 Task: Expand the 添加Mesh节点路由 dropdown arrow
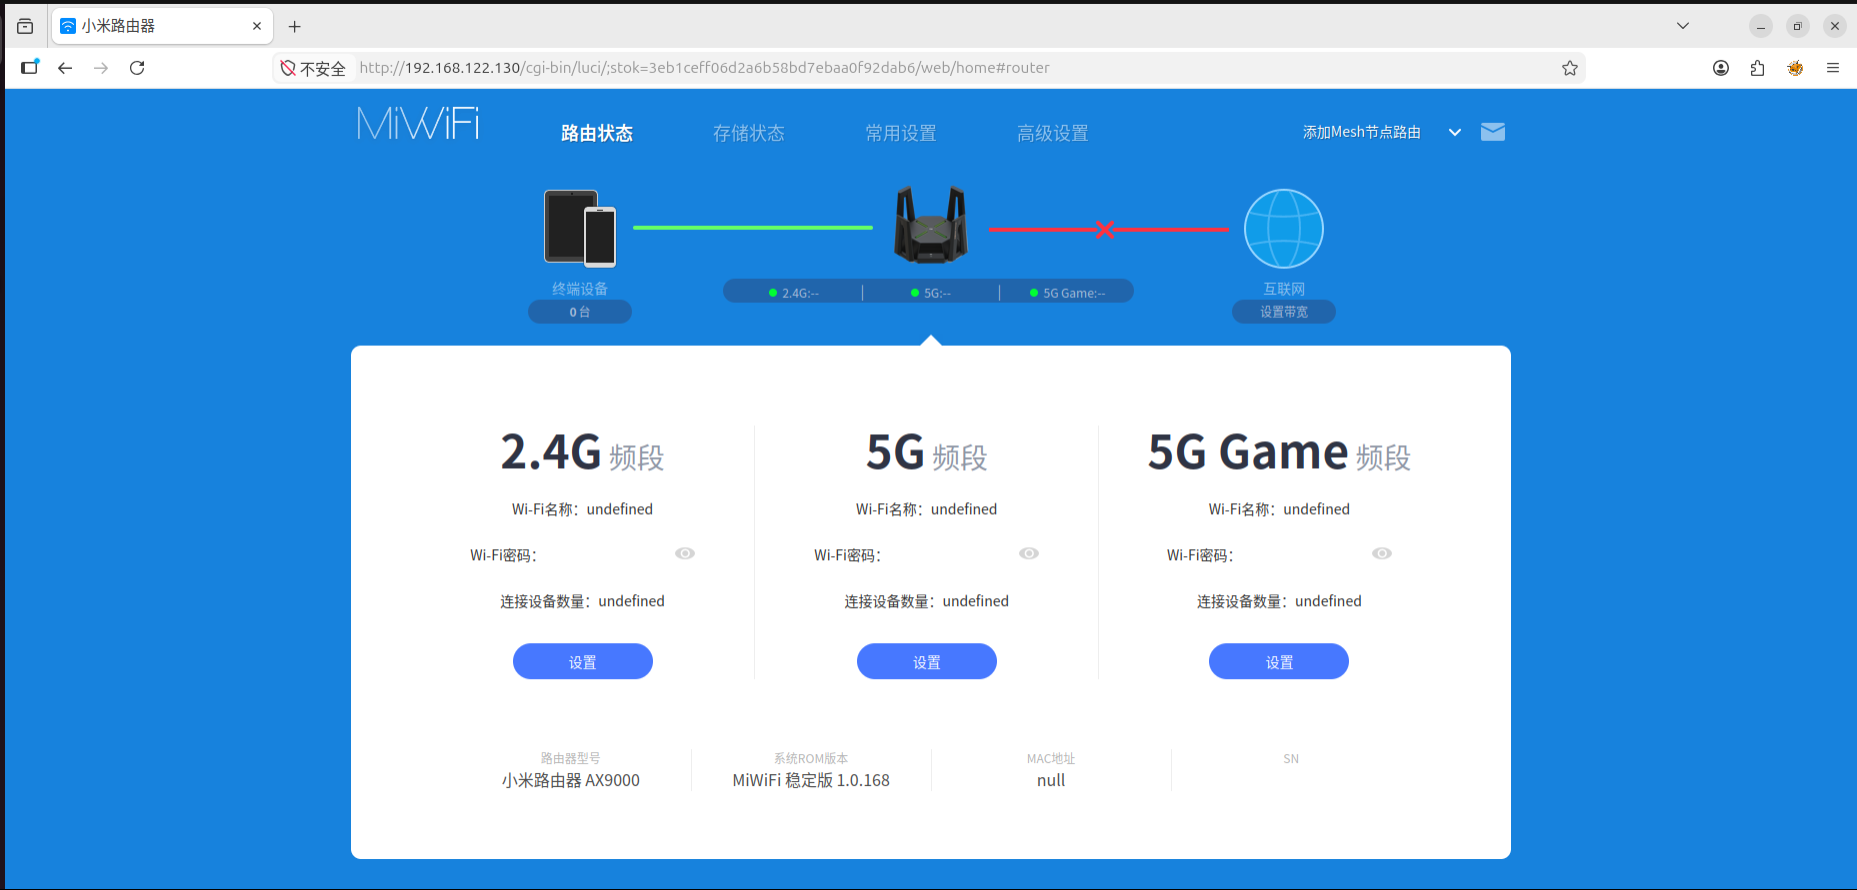[x=1455, y=132]
